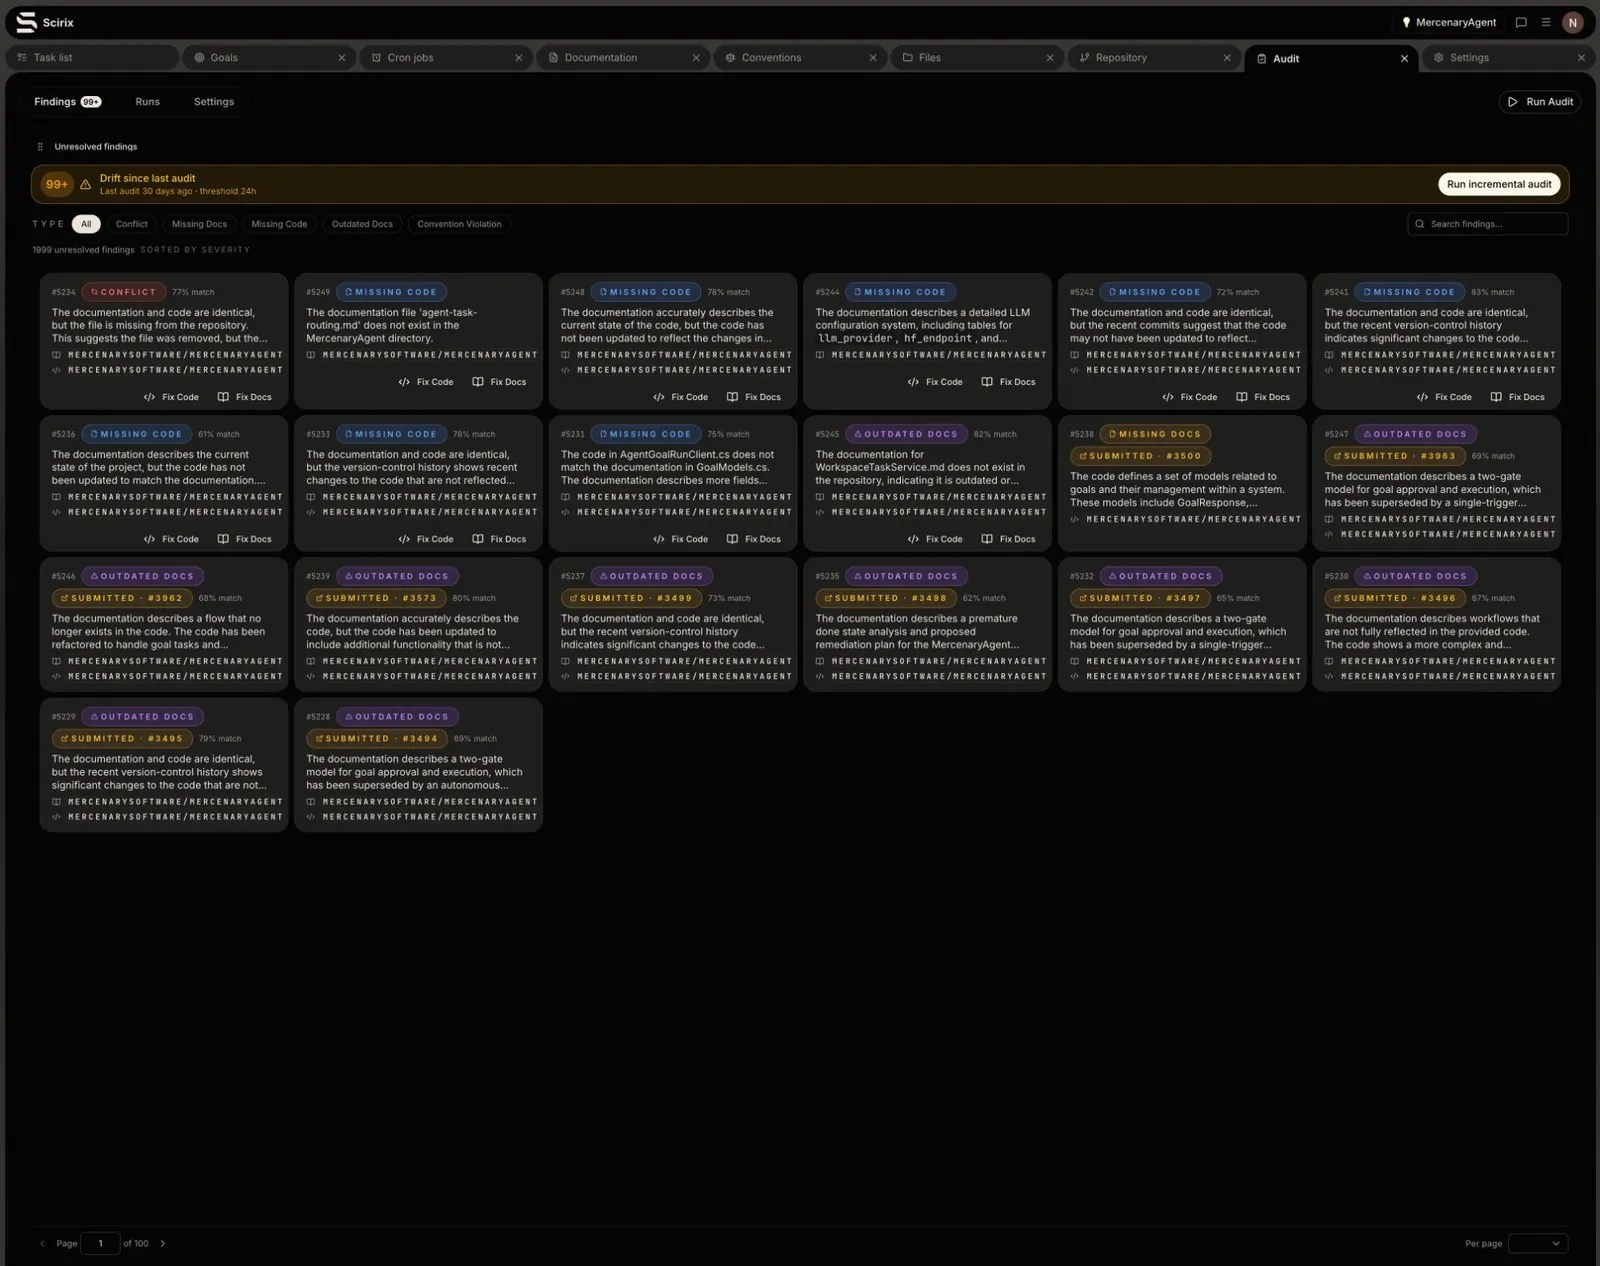
Task: Close the Repository tab
Action: click(x=1227, y=58)
